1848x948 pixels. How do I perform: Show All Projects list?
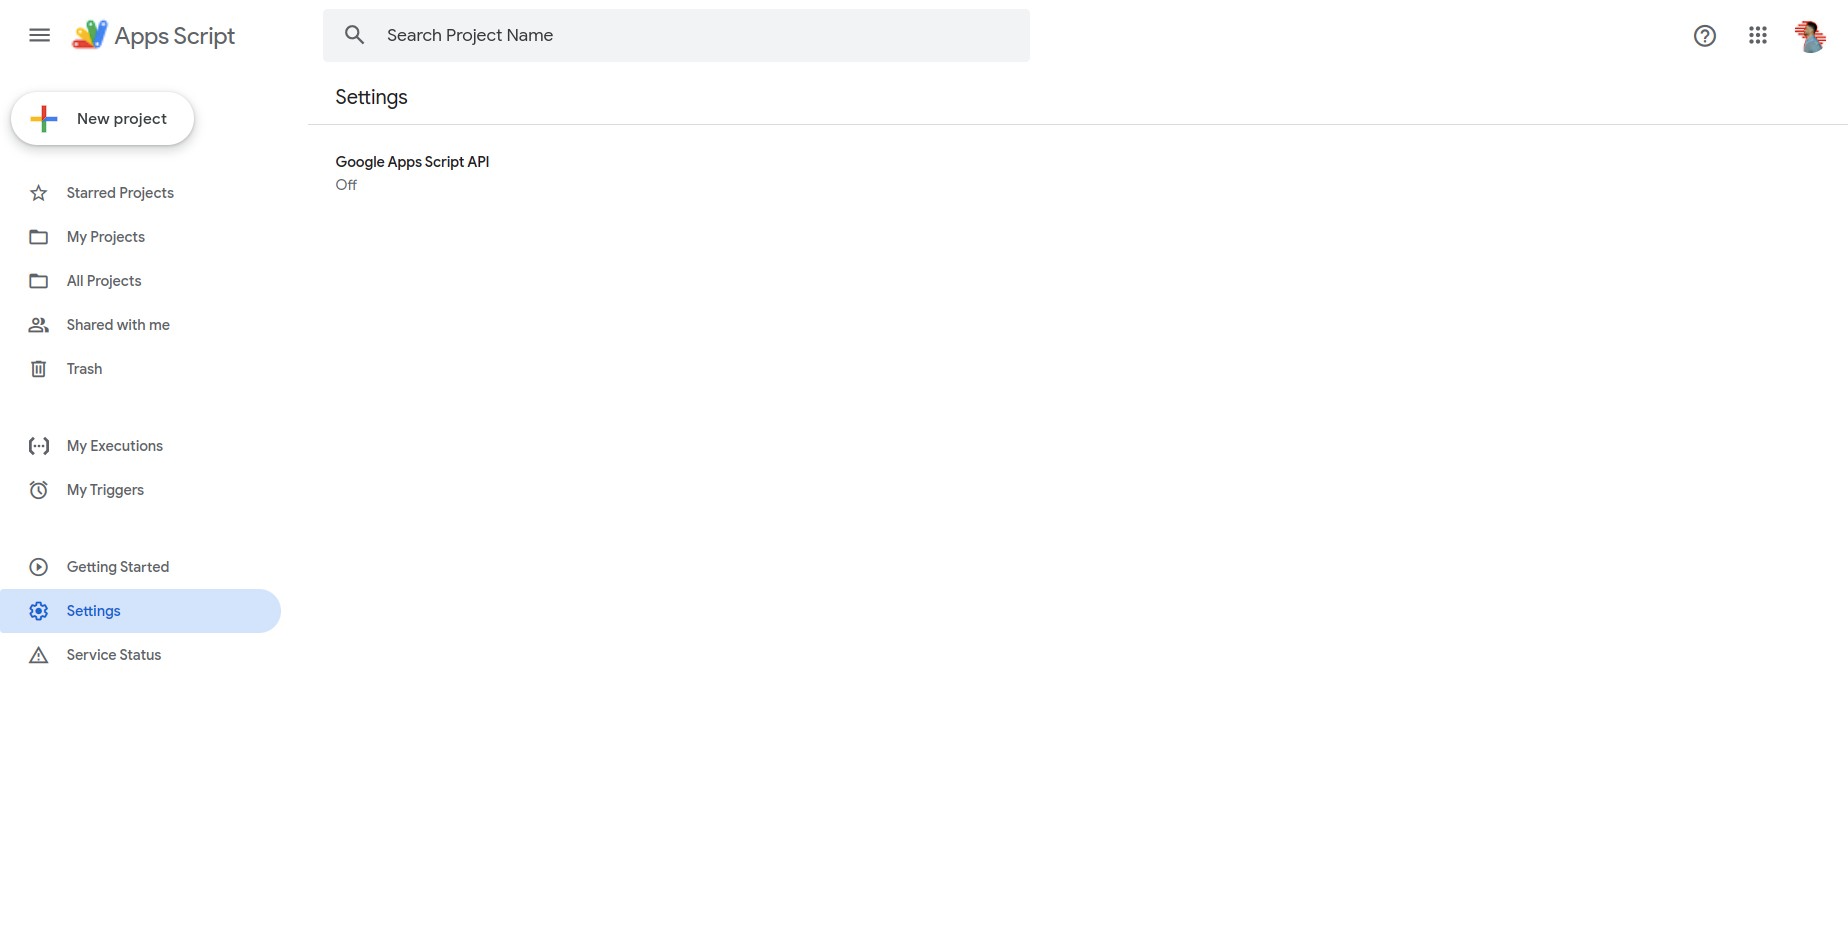click(140, 281)
